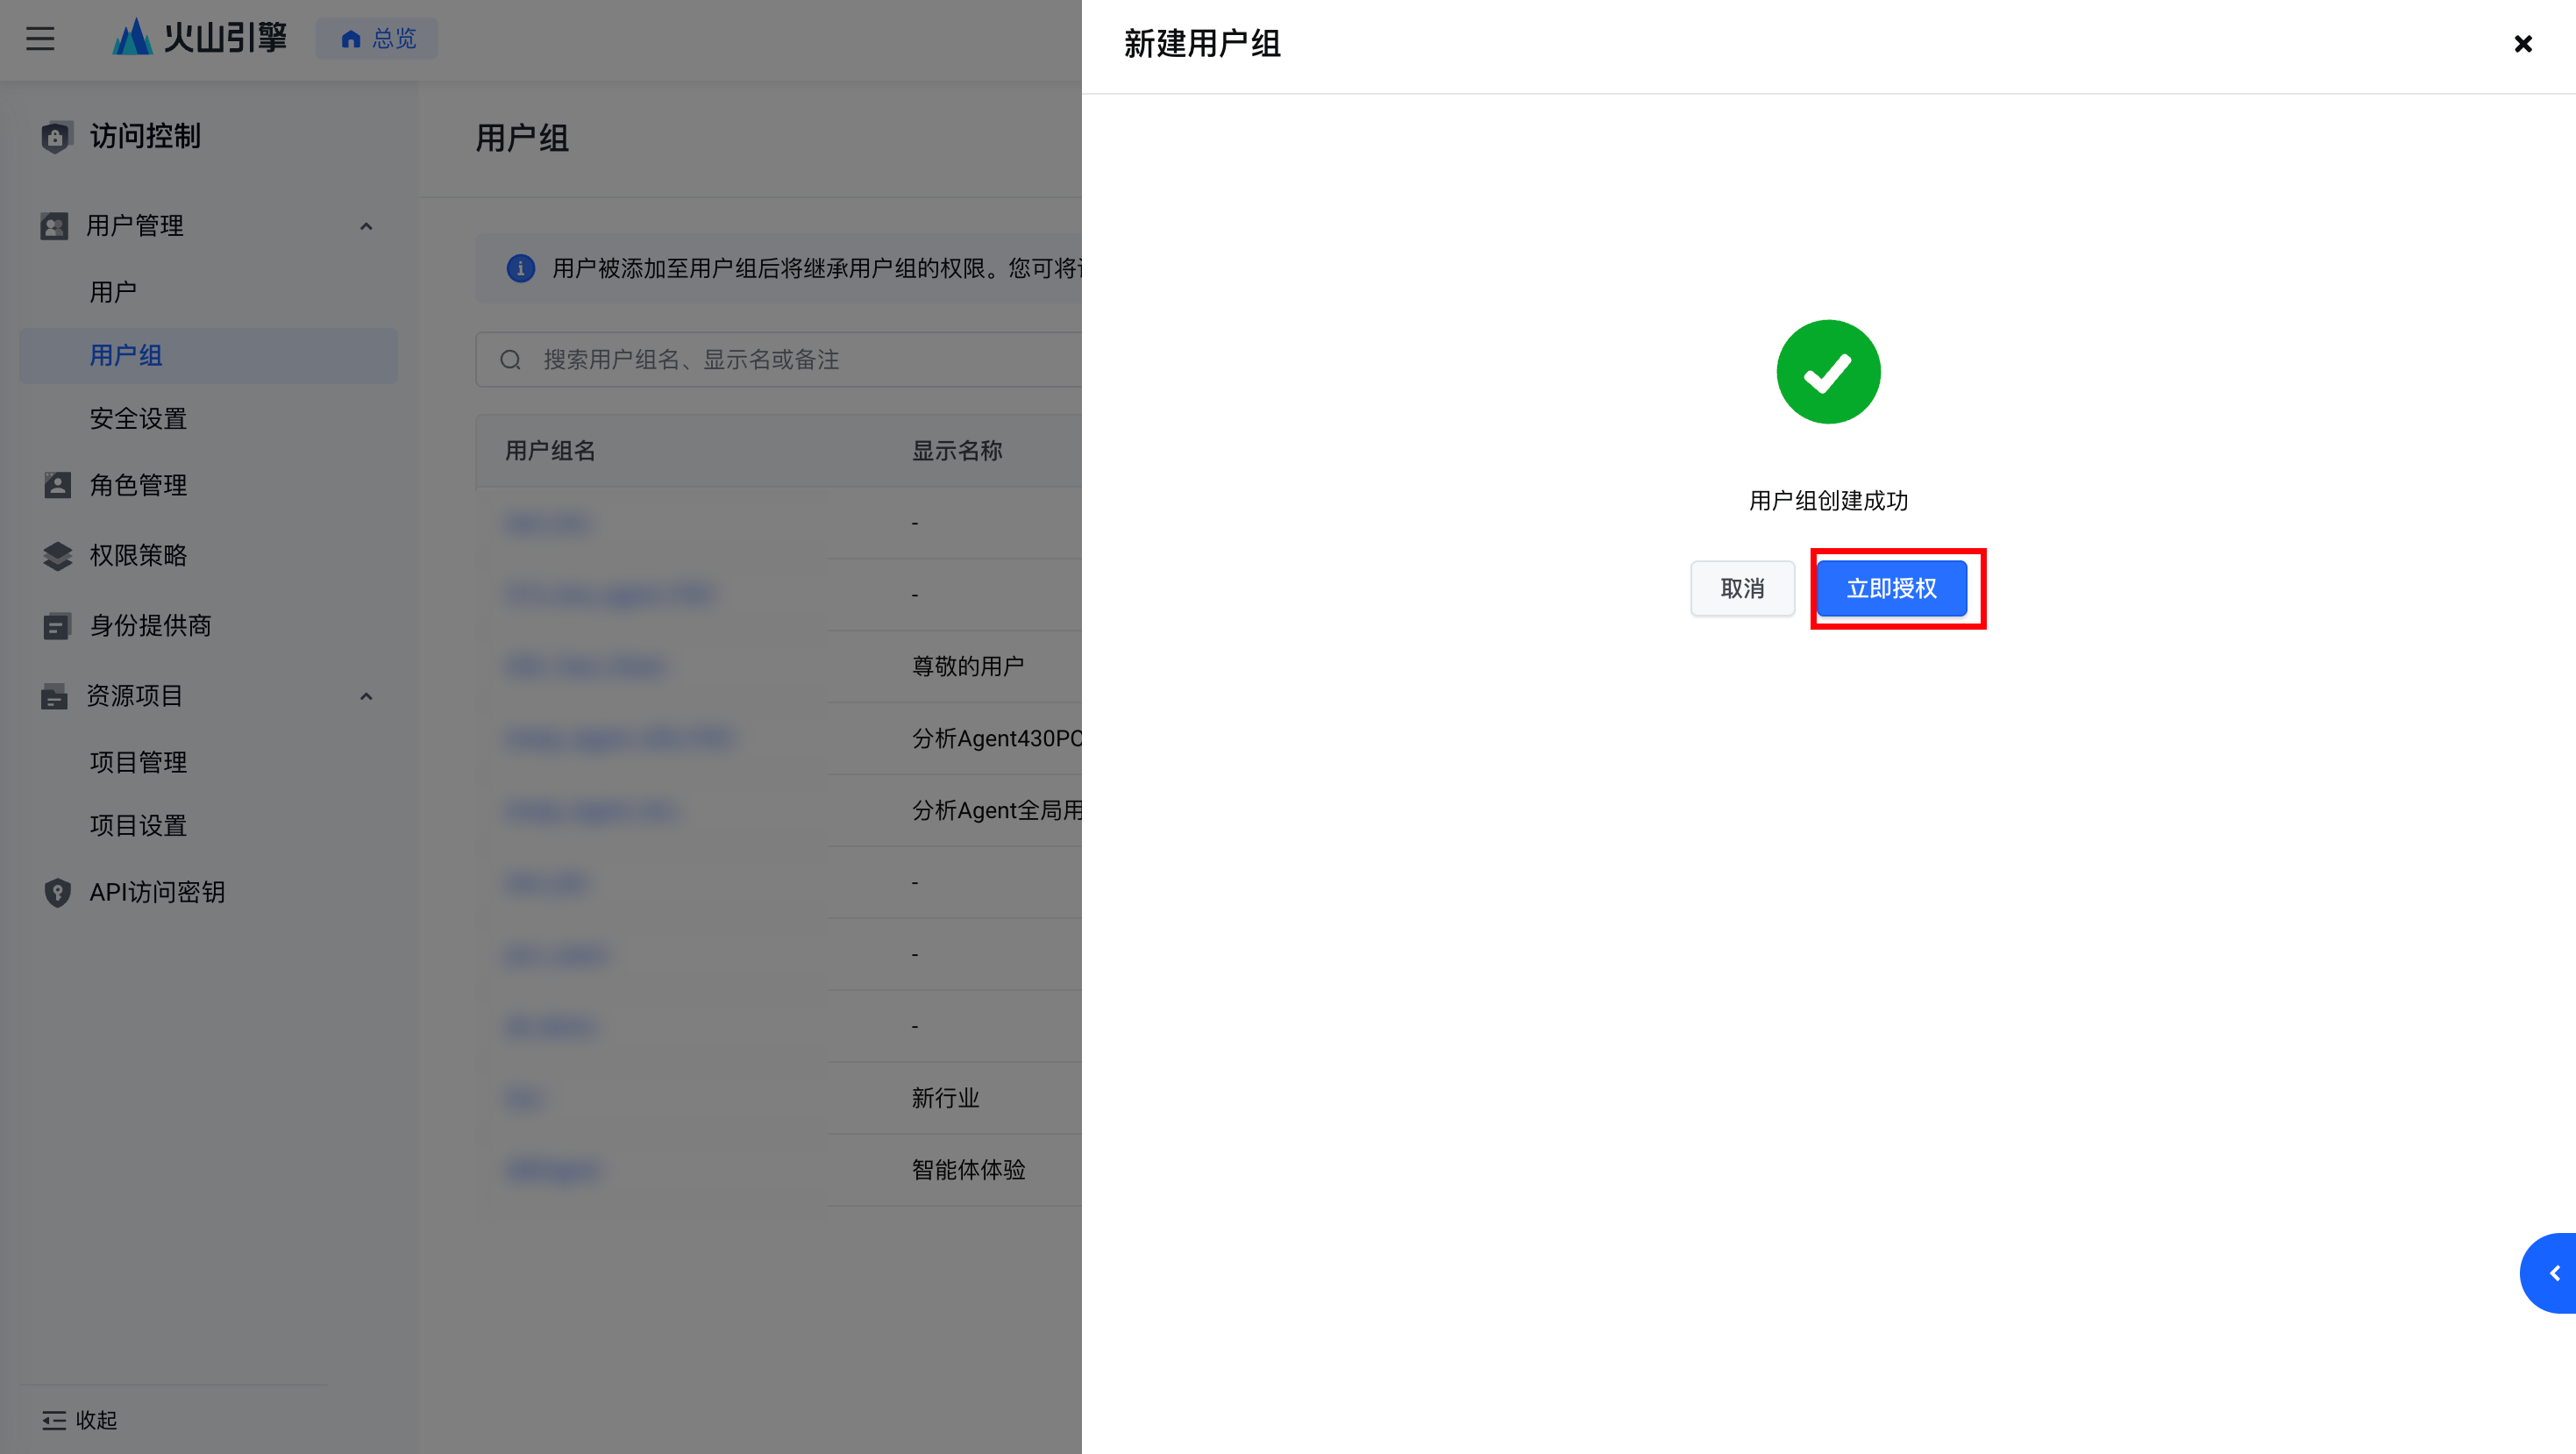The width and height of the screenshot is (2576, 1454).
Task: Open the 总览 overview tab
Action: coord(377,38)
